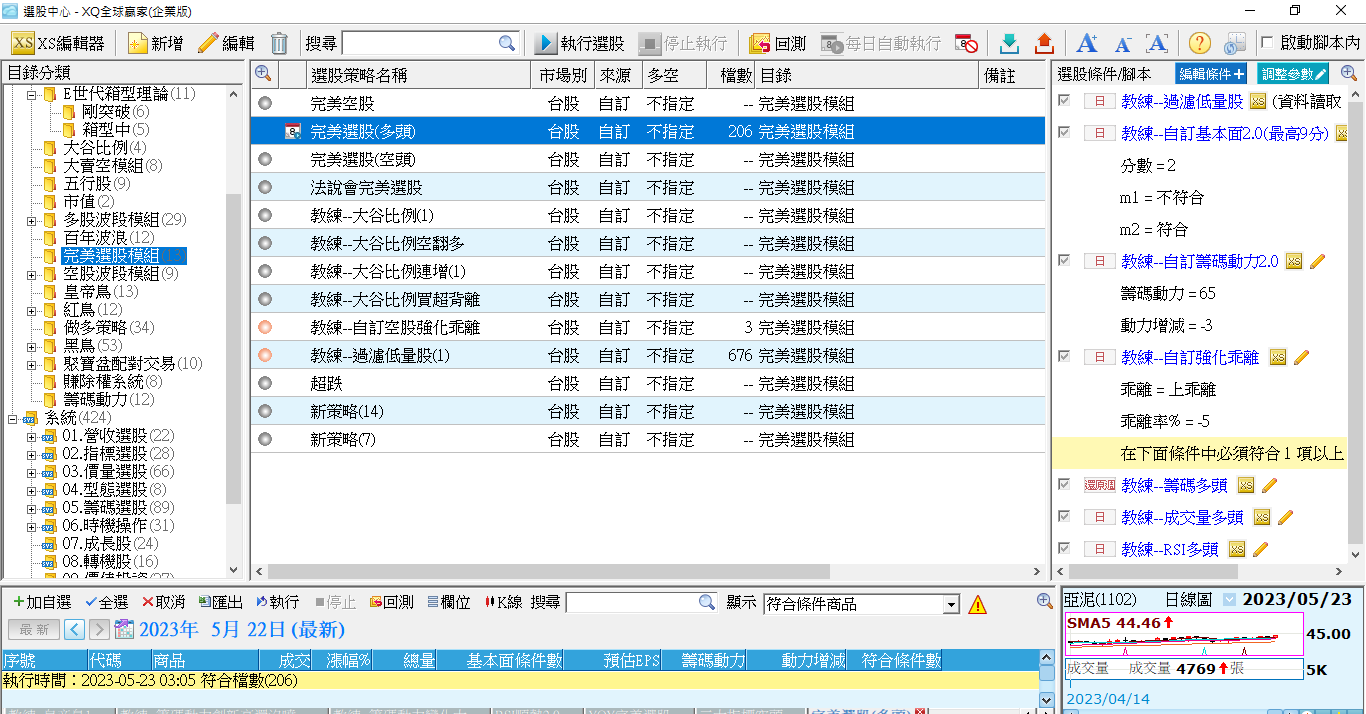Click the 編輯條件 button
This screenshot has width=1366, height=714.
(1211, 74)
